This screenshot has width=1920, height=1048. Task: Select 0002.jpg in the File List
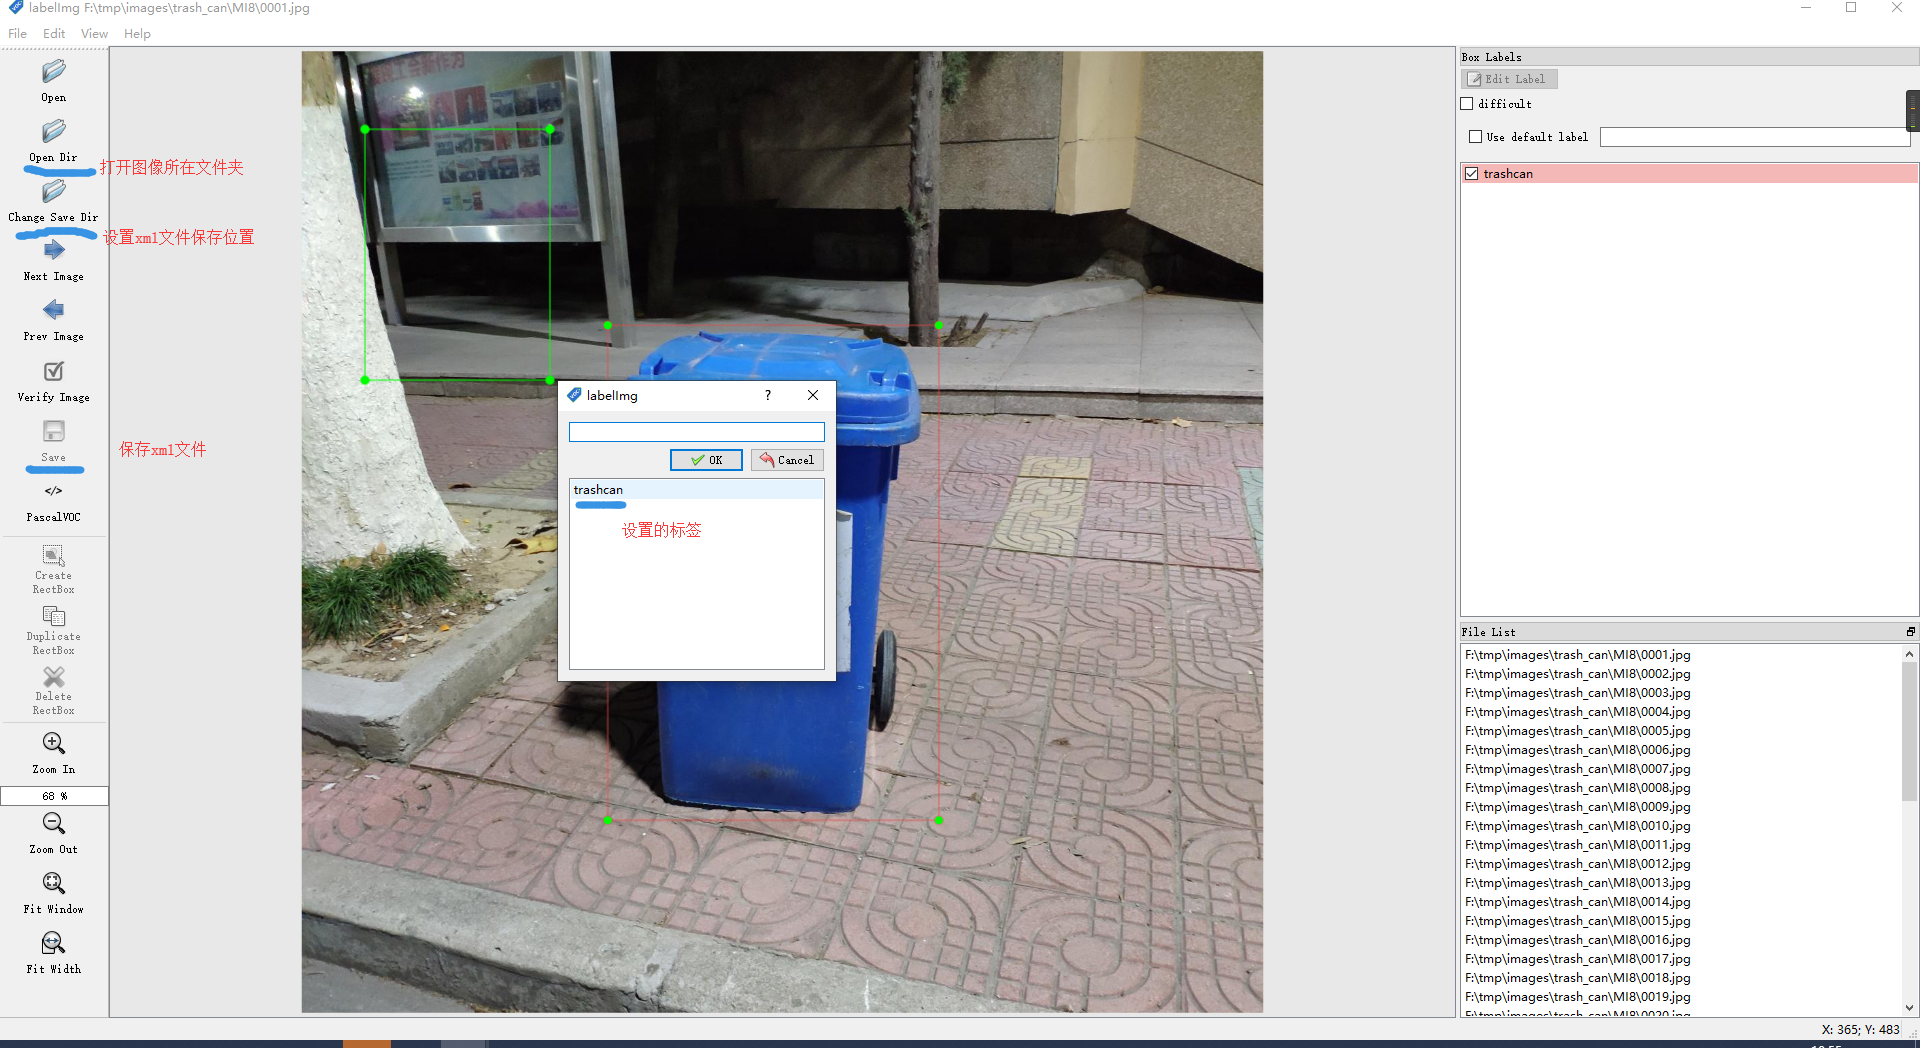1578,674
